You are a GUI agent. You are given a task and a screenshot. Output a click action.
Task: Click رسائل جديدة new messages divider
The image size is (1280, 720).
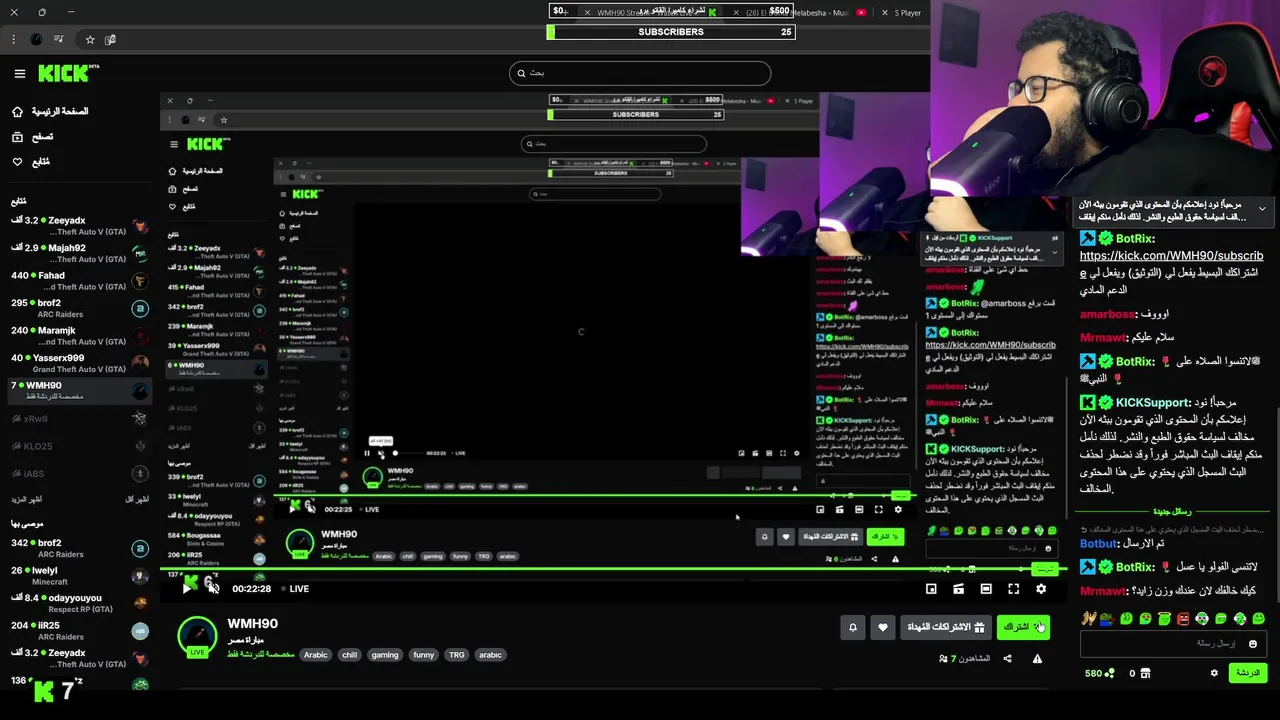pyautogui.click(x=1173, y=511)
